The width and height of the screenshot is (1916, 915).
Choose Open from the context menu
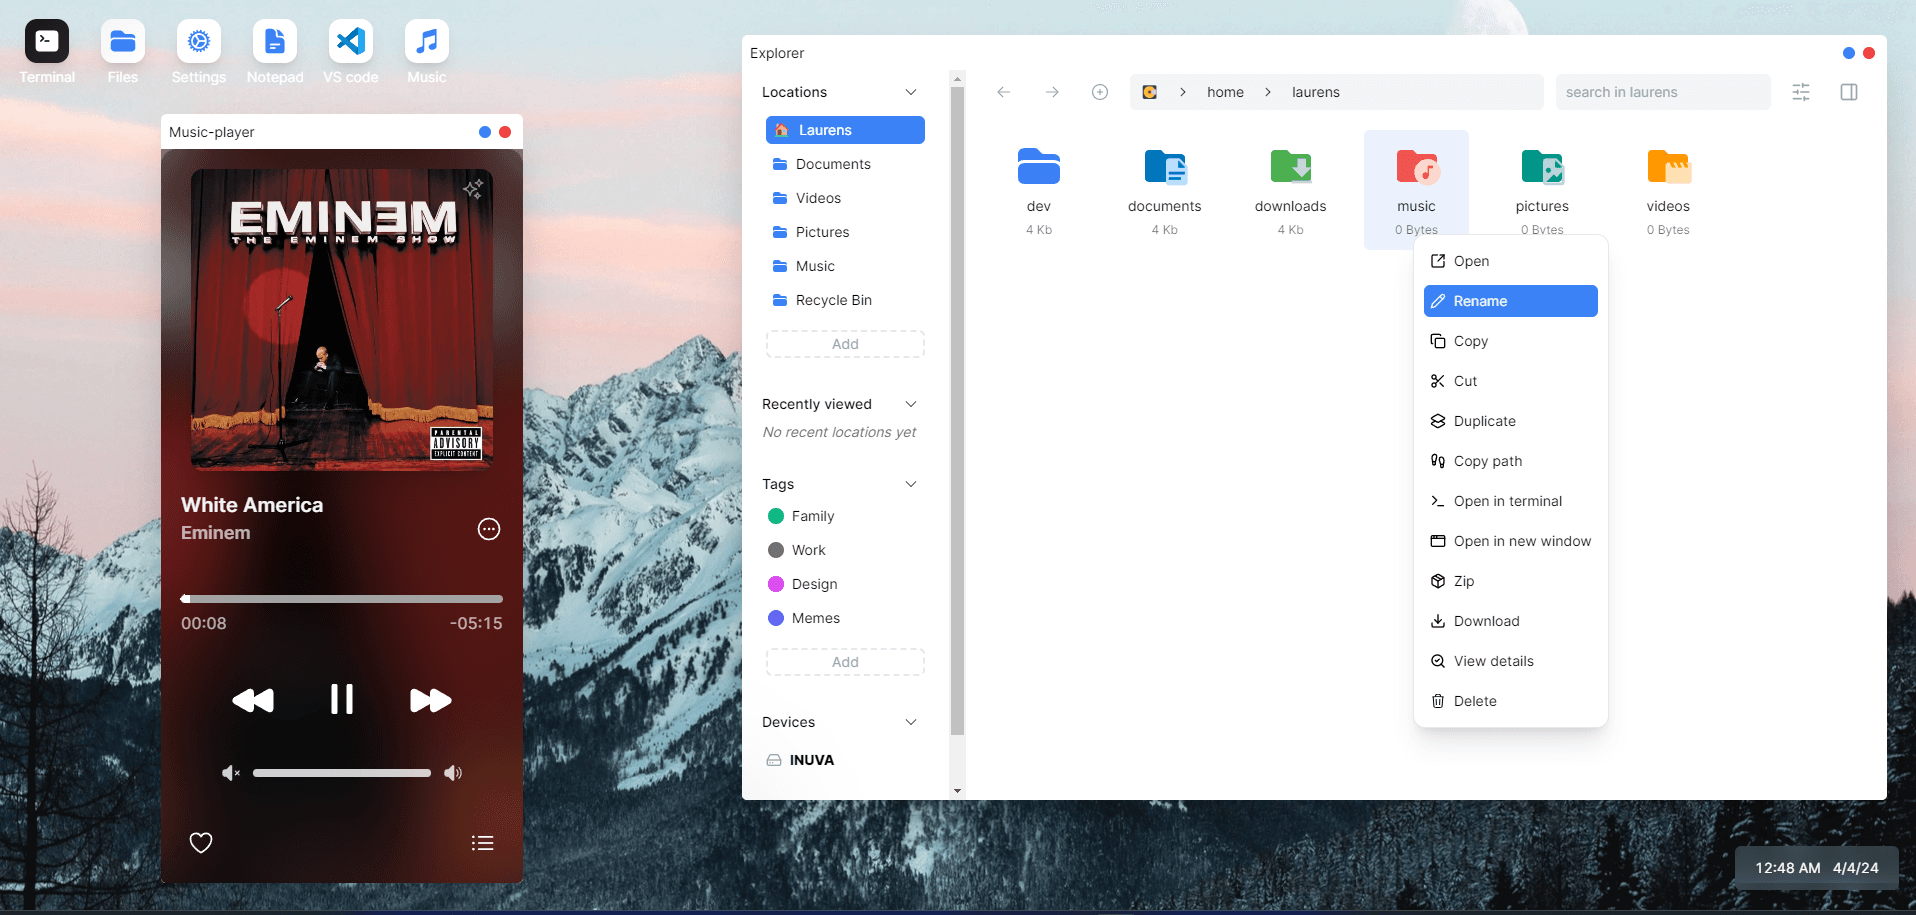[1511, 261]
